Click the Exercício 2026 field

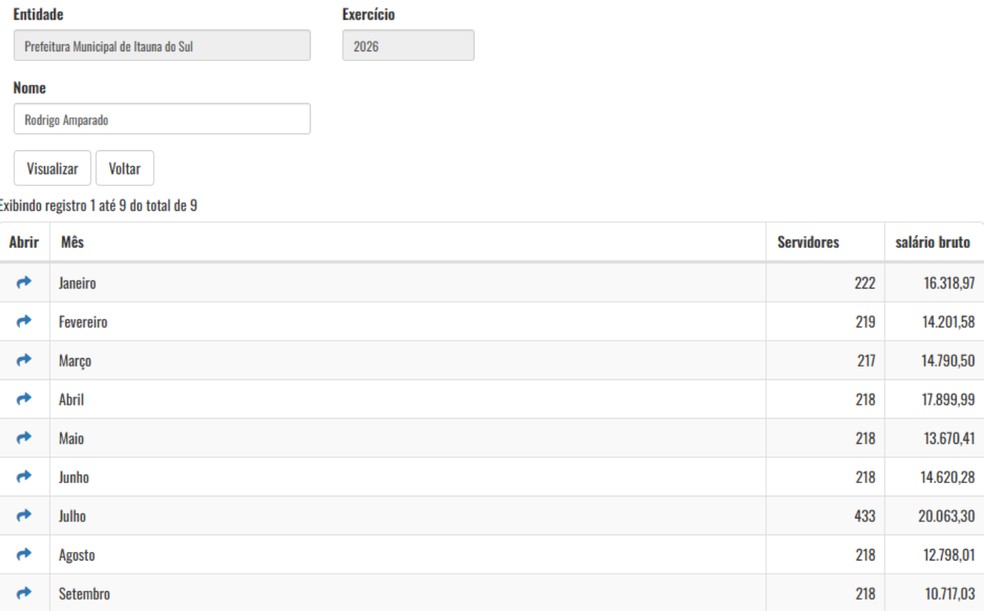tap(408, 46)
